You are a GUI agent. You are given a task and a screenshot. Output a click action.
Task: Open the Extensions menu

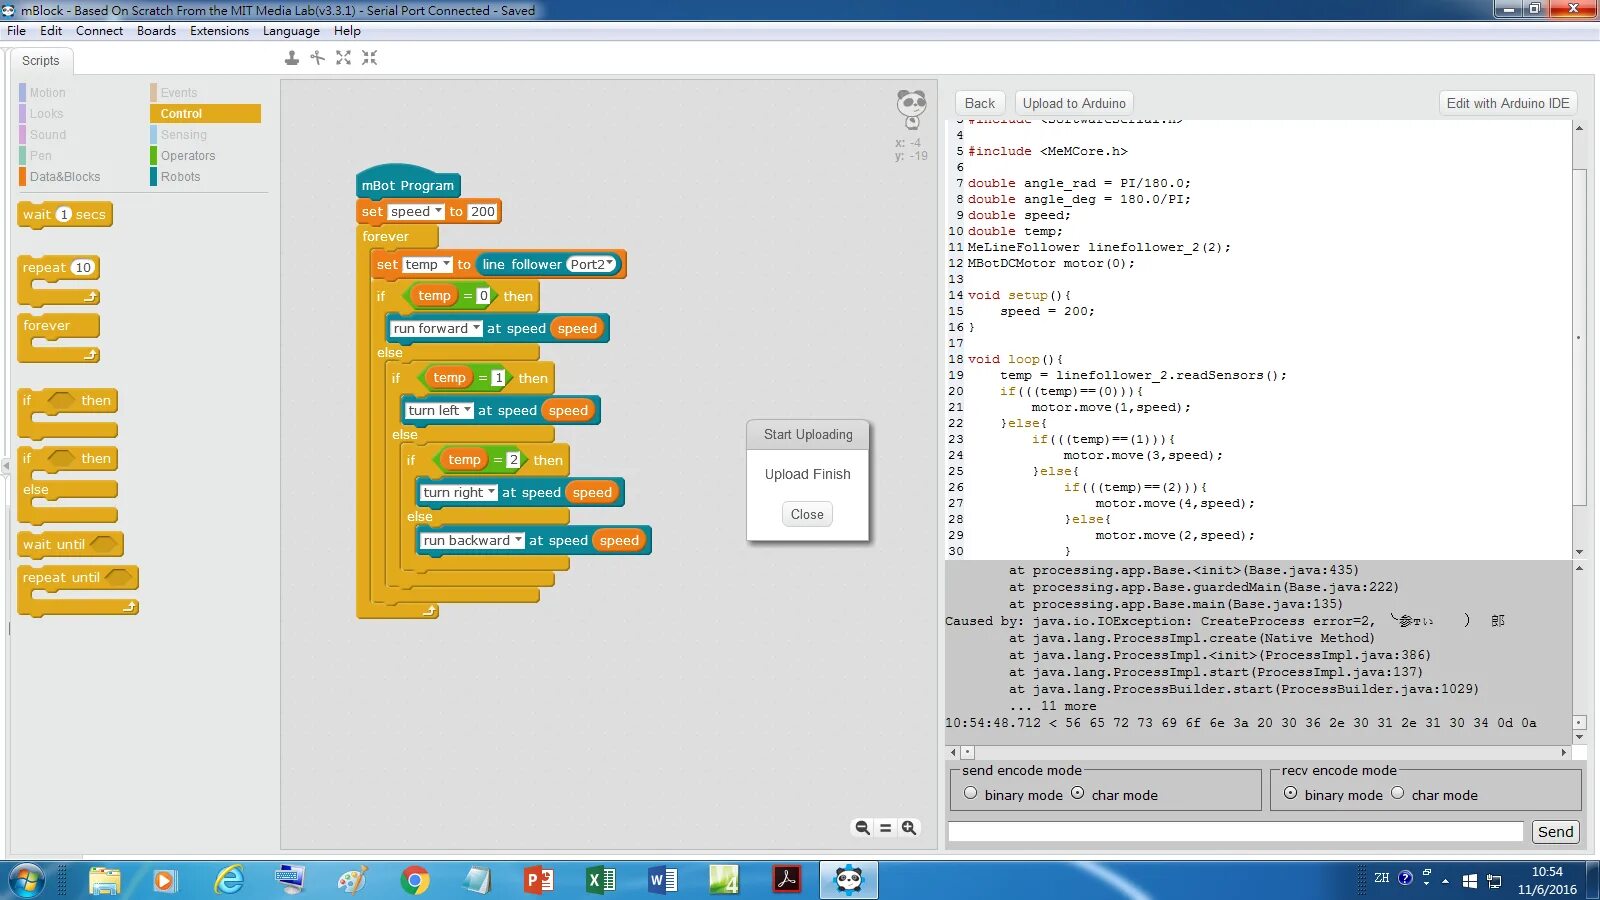pos(219,31)
